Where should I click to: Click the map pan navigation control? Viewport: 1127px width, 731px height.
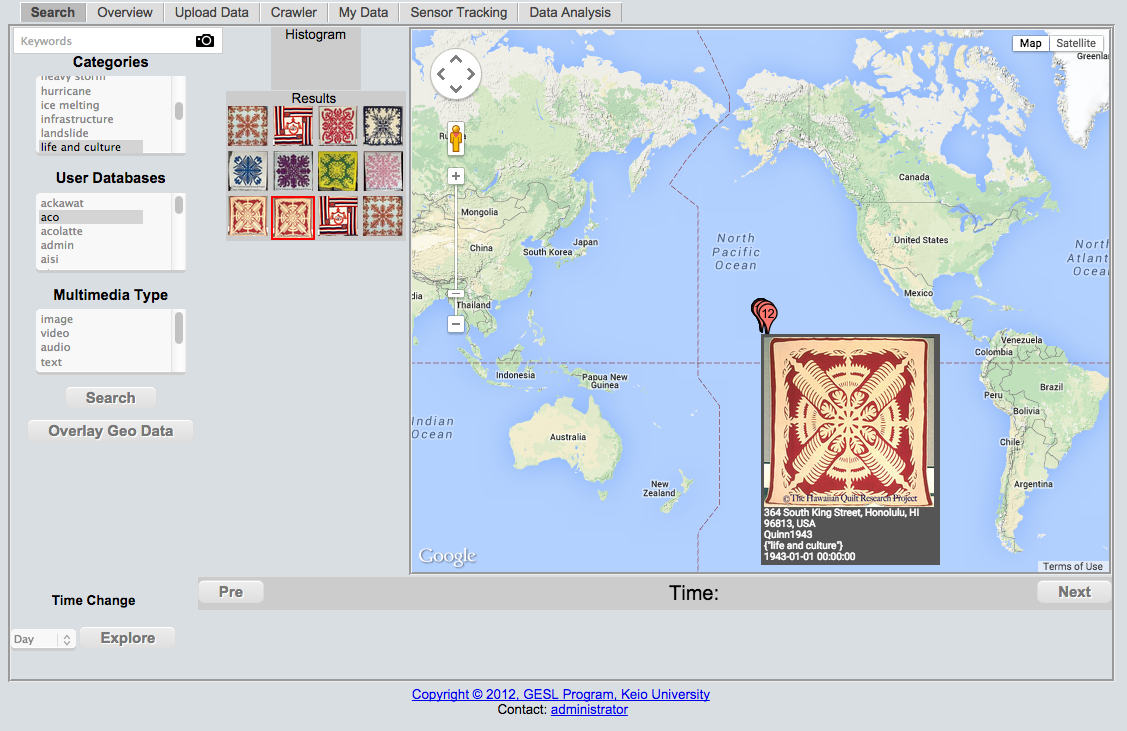click(456, 74)
